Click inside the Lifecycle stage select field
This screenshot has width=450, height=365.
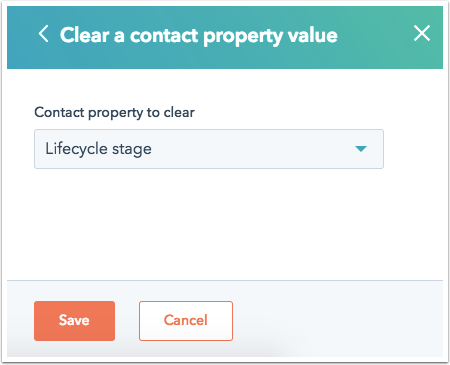tap(209, 149)
